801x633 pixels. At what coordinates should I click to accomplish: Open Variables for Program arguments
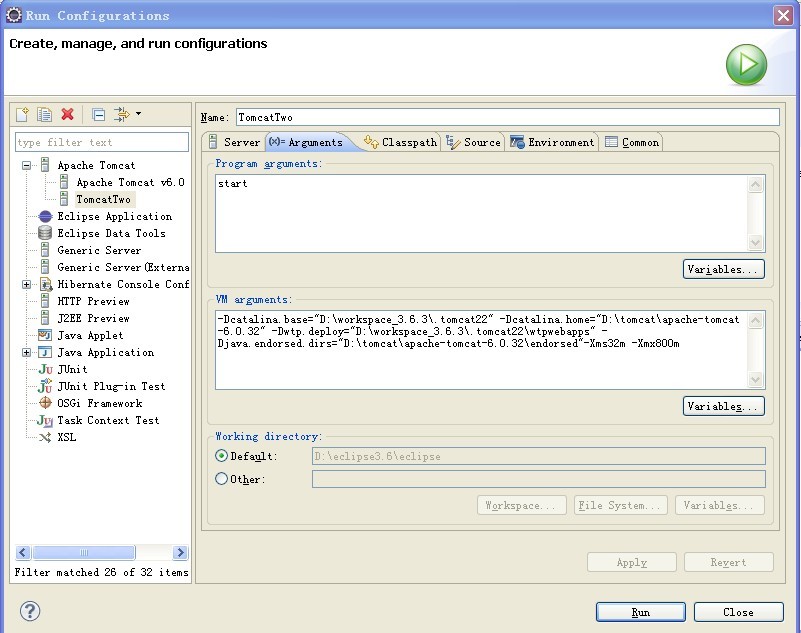[723, 269]
